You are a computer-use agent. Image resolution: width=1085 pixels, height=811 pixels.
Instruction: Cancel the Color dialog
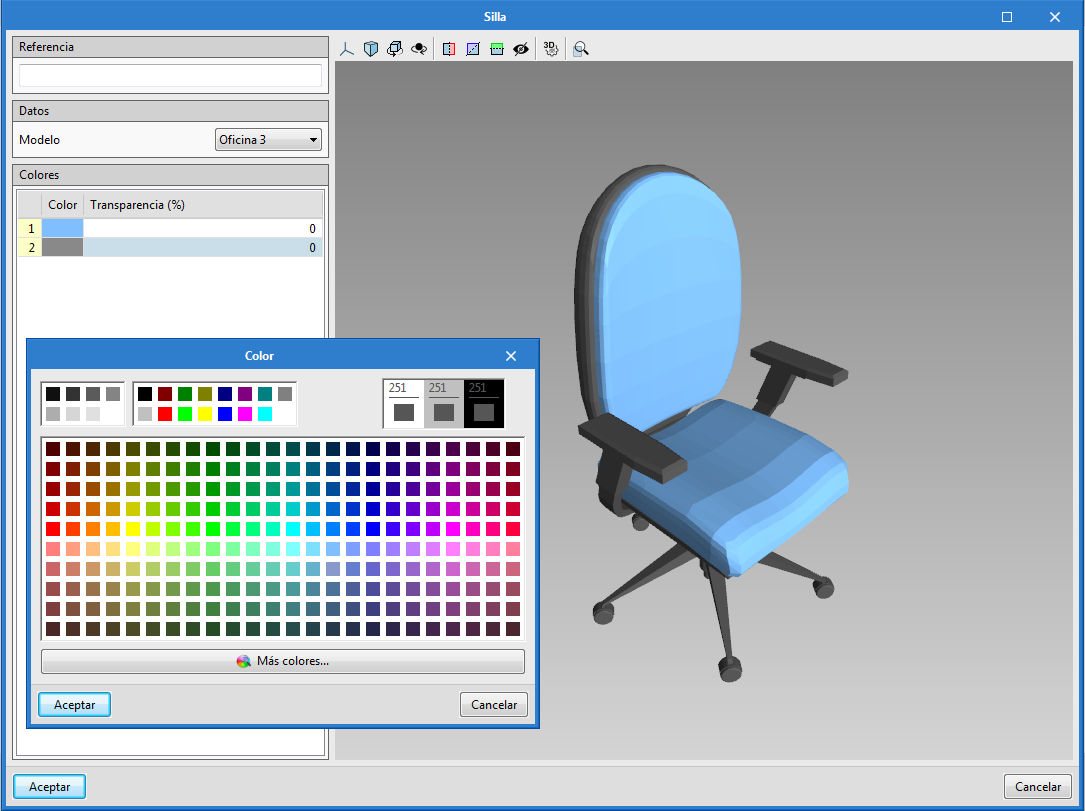pyautogui.click(x=494, y=704)
